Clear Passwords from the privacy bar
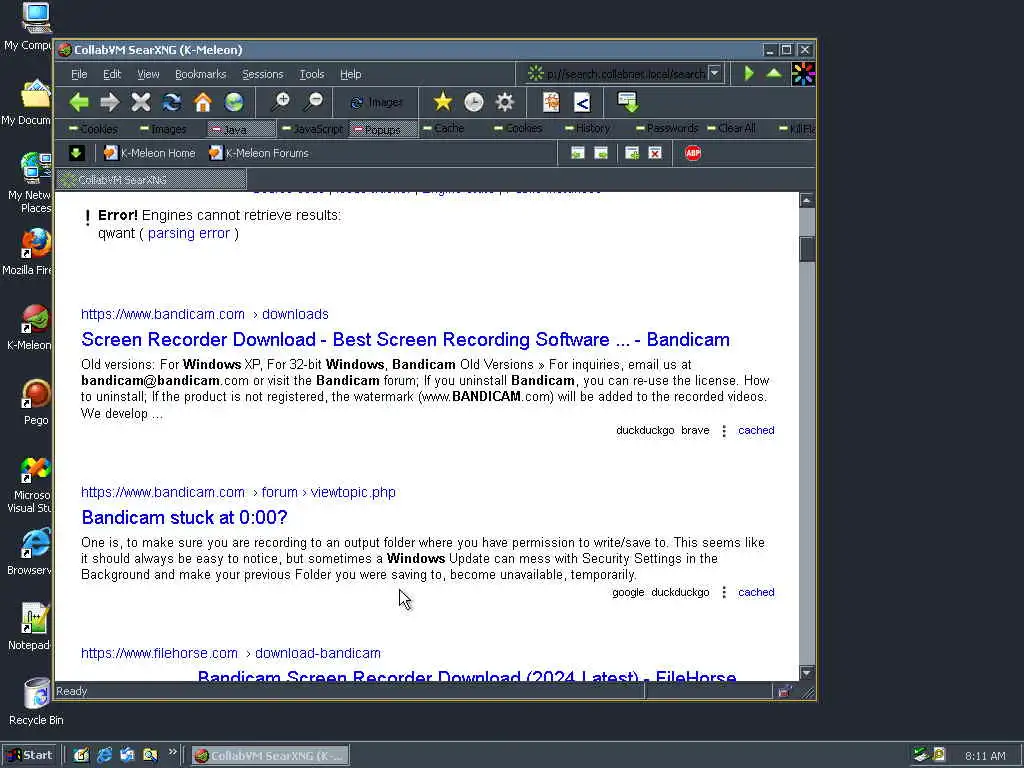Screen dimensions: 1024x768 coord(667,128)
